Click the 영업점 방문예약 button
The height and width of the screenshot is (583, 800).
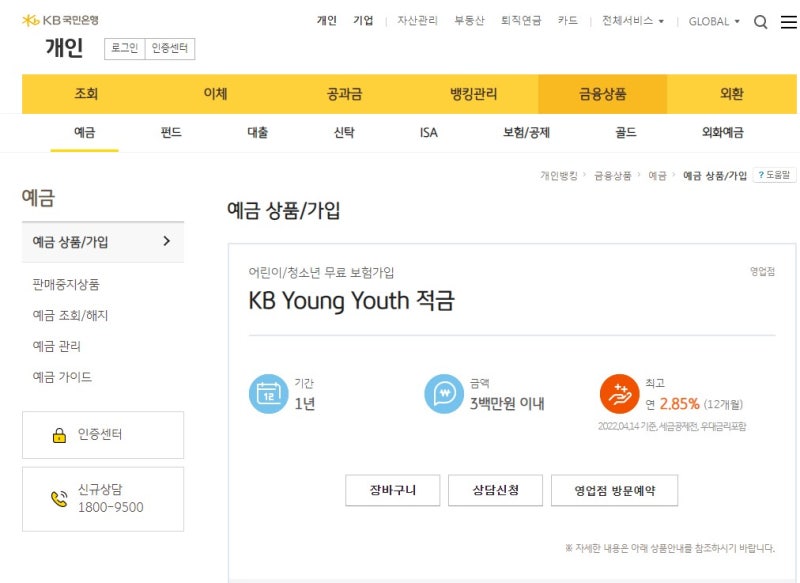click(614, 490)
